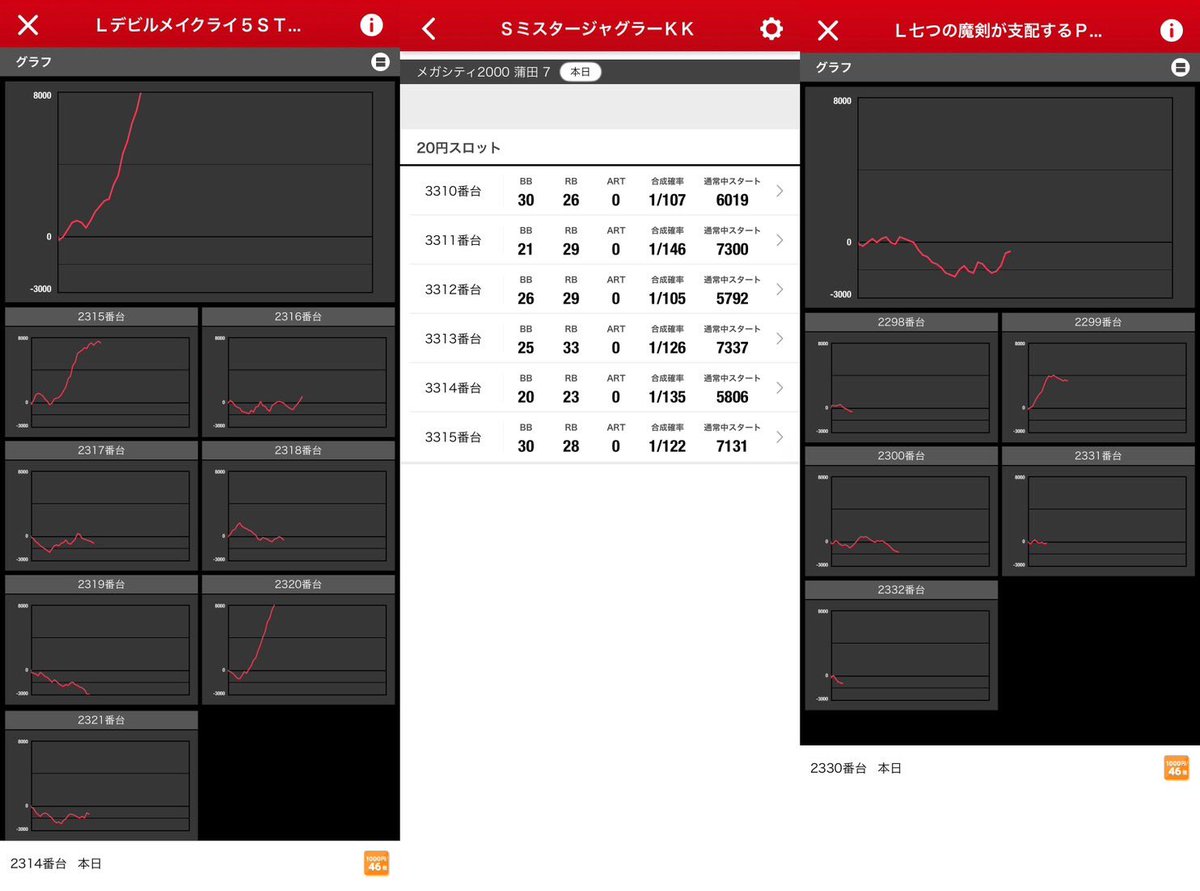The width and height of the screenshot is (1200, 891).
Task: Open info for Lデビルメイクライ5 machine
Action: (371, 26)
